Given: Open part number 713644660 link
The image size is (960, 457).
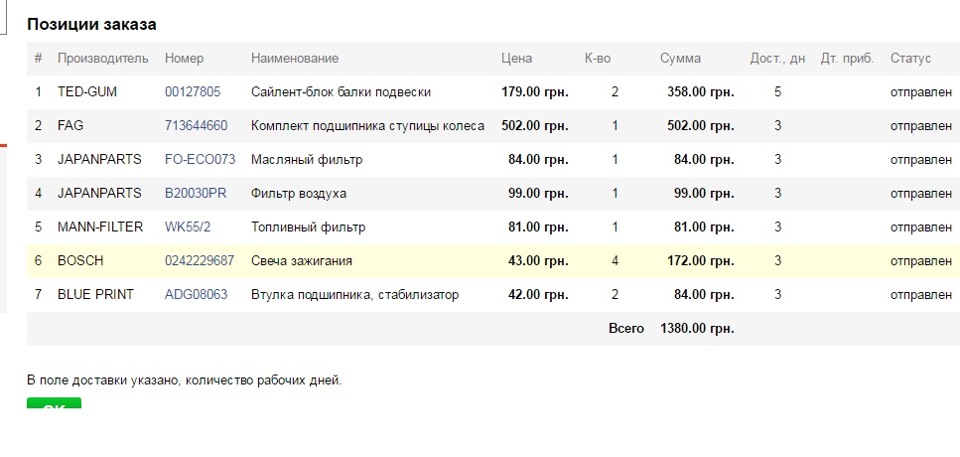Looking at the screenshot, I should (x=196, y=126).
